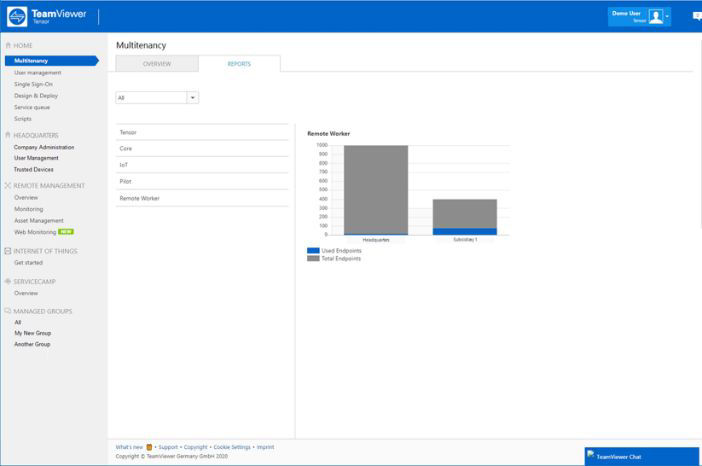702x466 pixels.
Task: Click the MANAGED GROUPS section icon
Action: click(x=8, y=311)
